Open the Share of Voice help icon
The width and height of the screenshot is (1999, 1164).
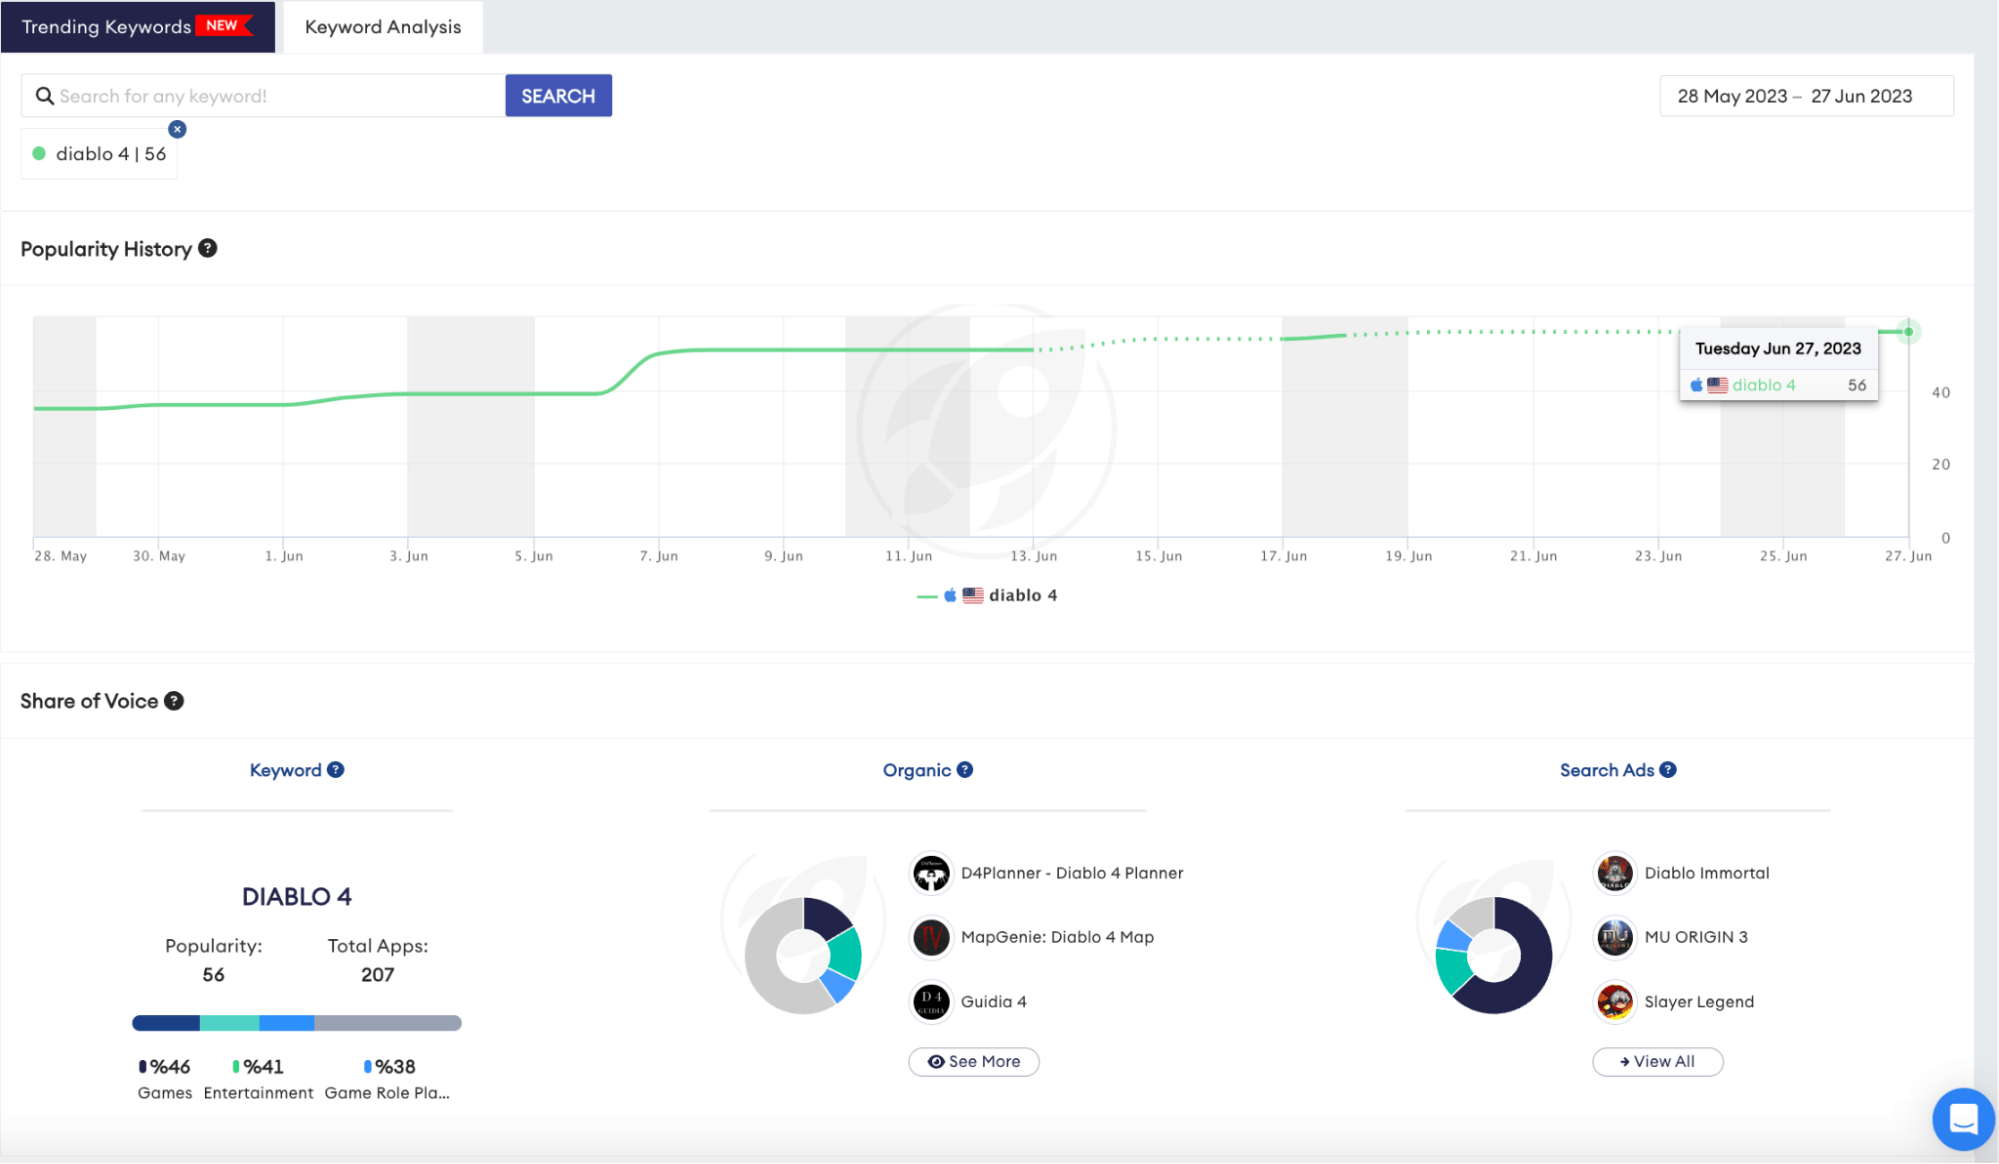(x=174, y=701)
